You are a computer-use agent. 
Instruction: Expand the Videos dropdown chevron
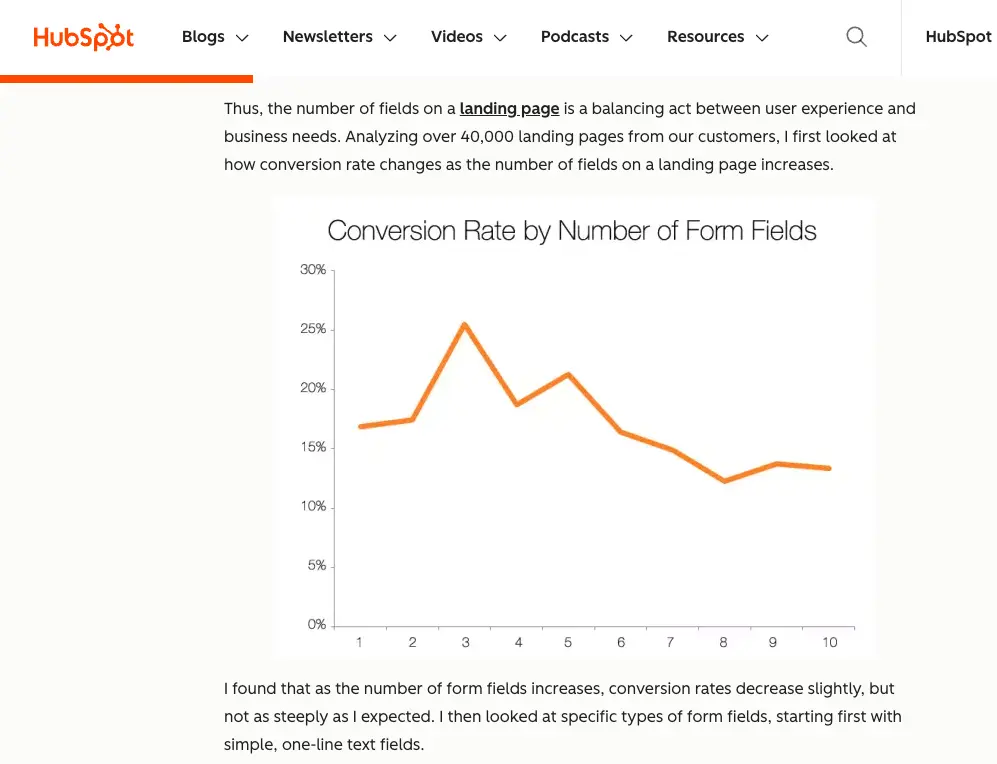[501, 38]
